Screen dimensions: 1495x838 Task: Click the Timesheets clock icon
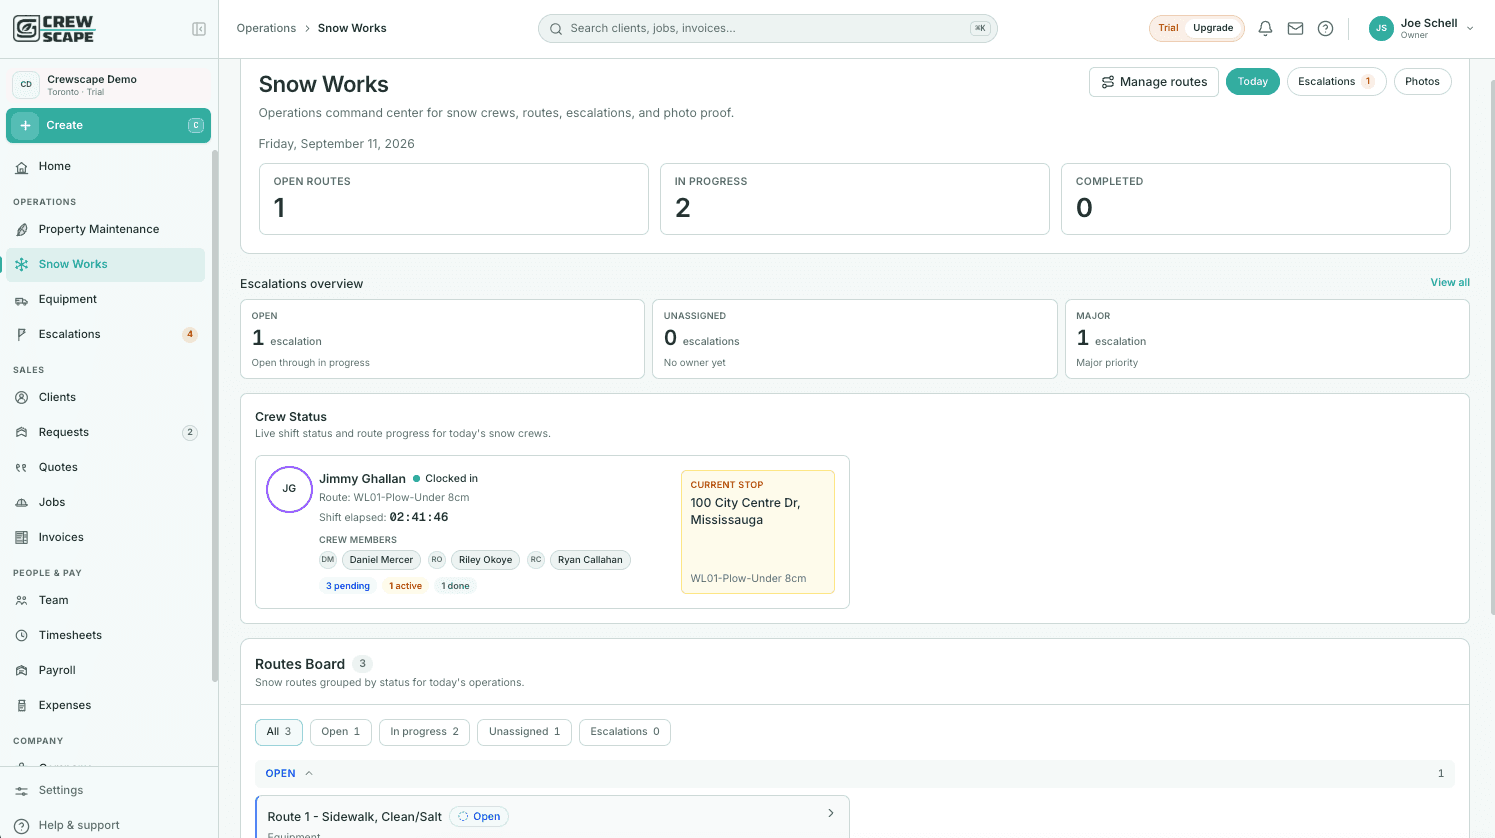click(x=22, y=636)
